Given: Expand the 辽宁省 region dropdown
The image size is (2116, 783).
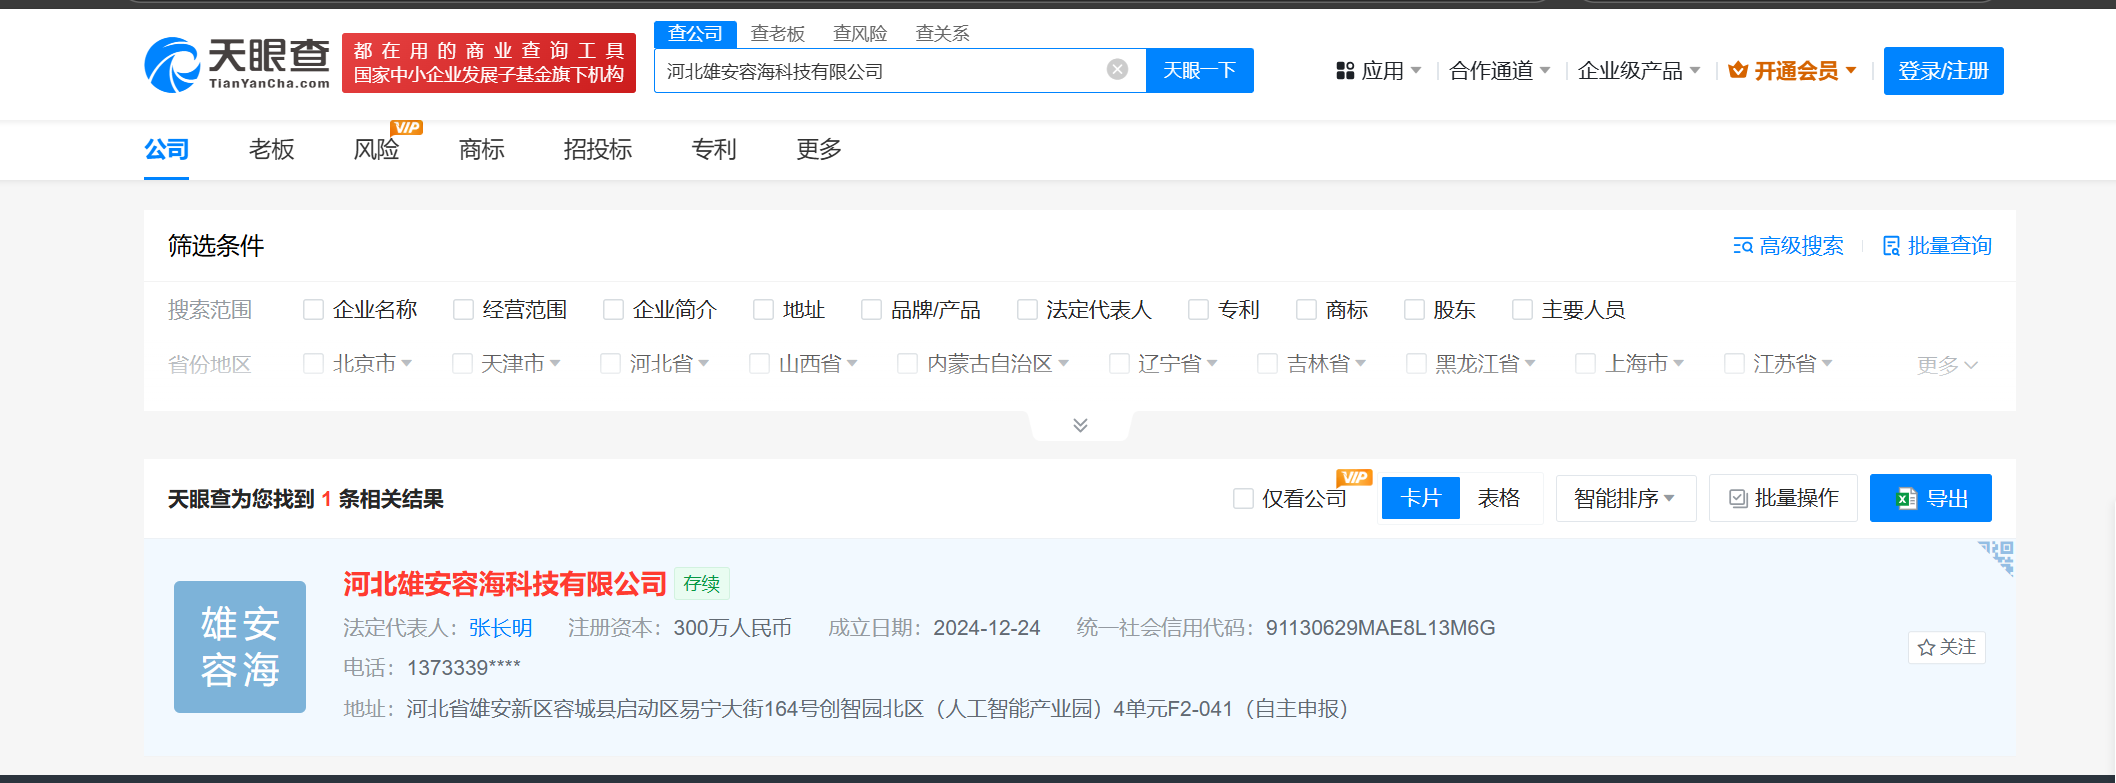Looking at the screenshot, I should click(x=1212, y=364).
